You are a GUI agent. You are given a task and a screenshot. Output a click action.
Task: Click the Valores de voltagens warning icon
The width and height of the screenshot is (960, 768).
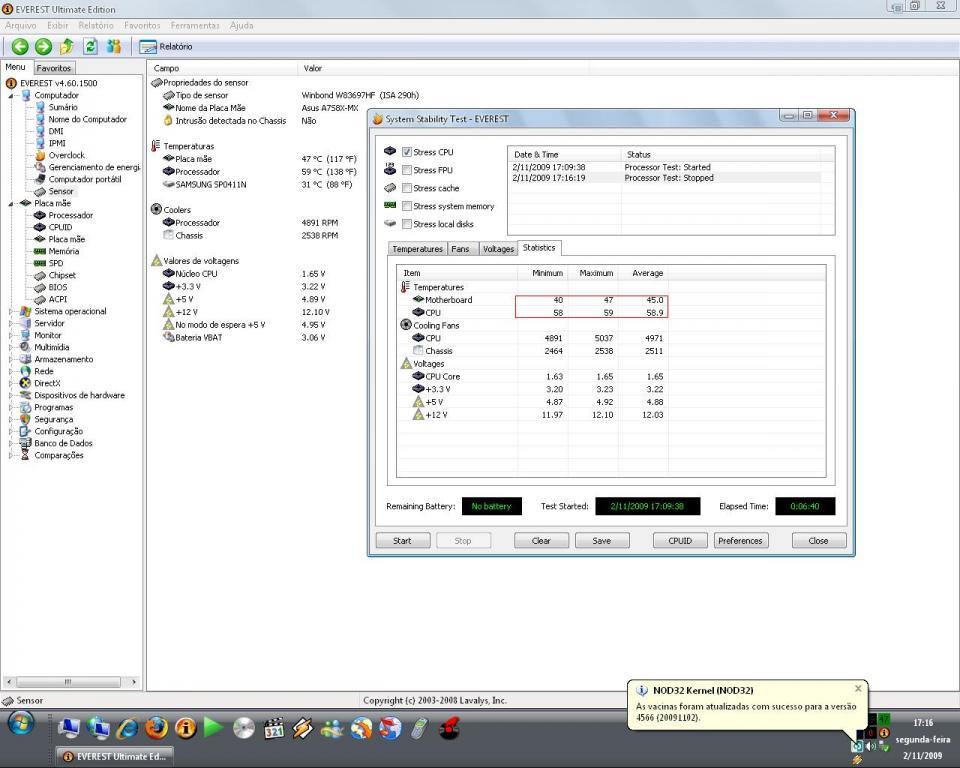156,260
